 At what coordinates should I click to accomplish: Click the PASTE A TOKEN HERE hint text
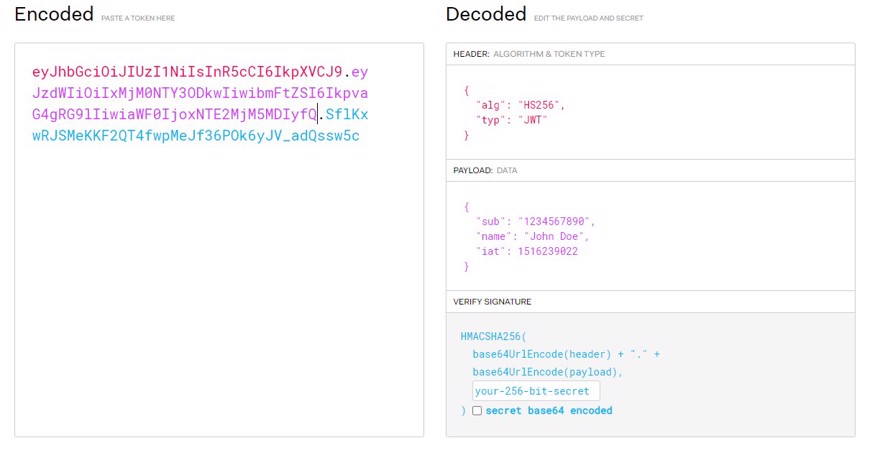(138, 18)
